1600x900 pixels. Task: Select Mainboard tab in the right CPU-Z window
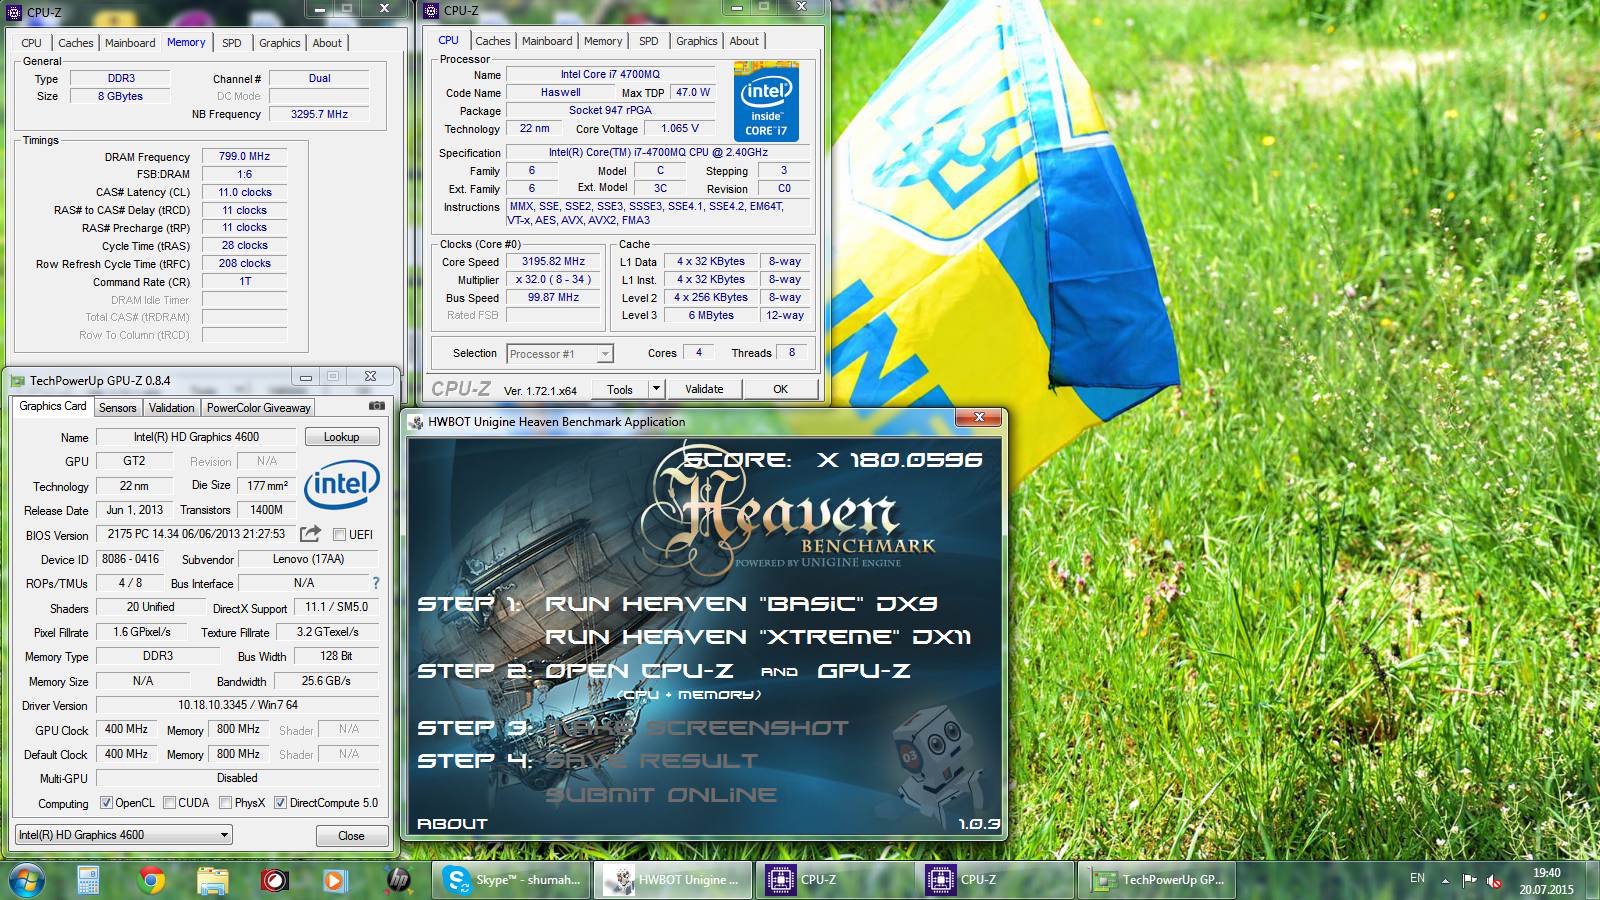[547, 41]
